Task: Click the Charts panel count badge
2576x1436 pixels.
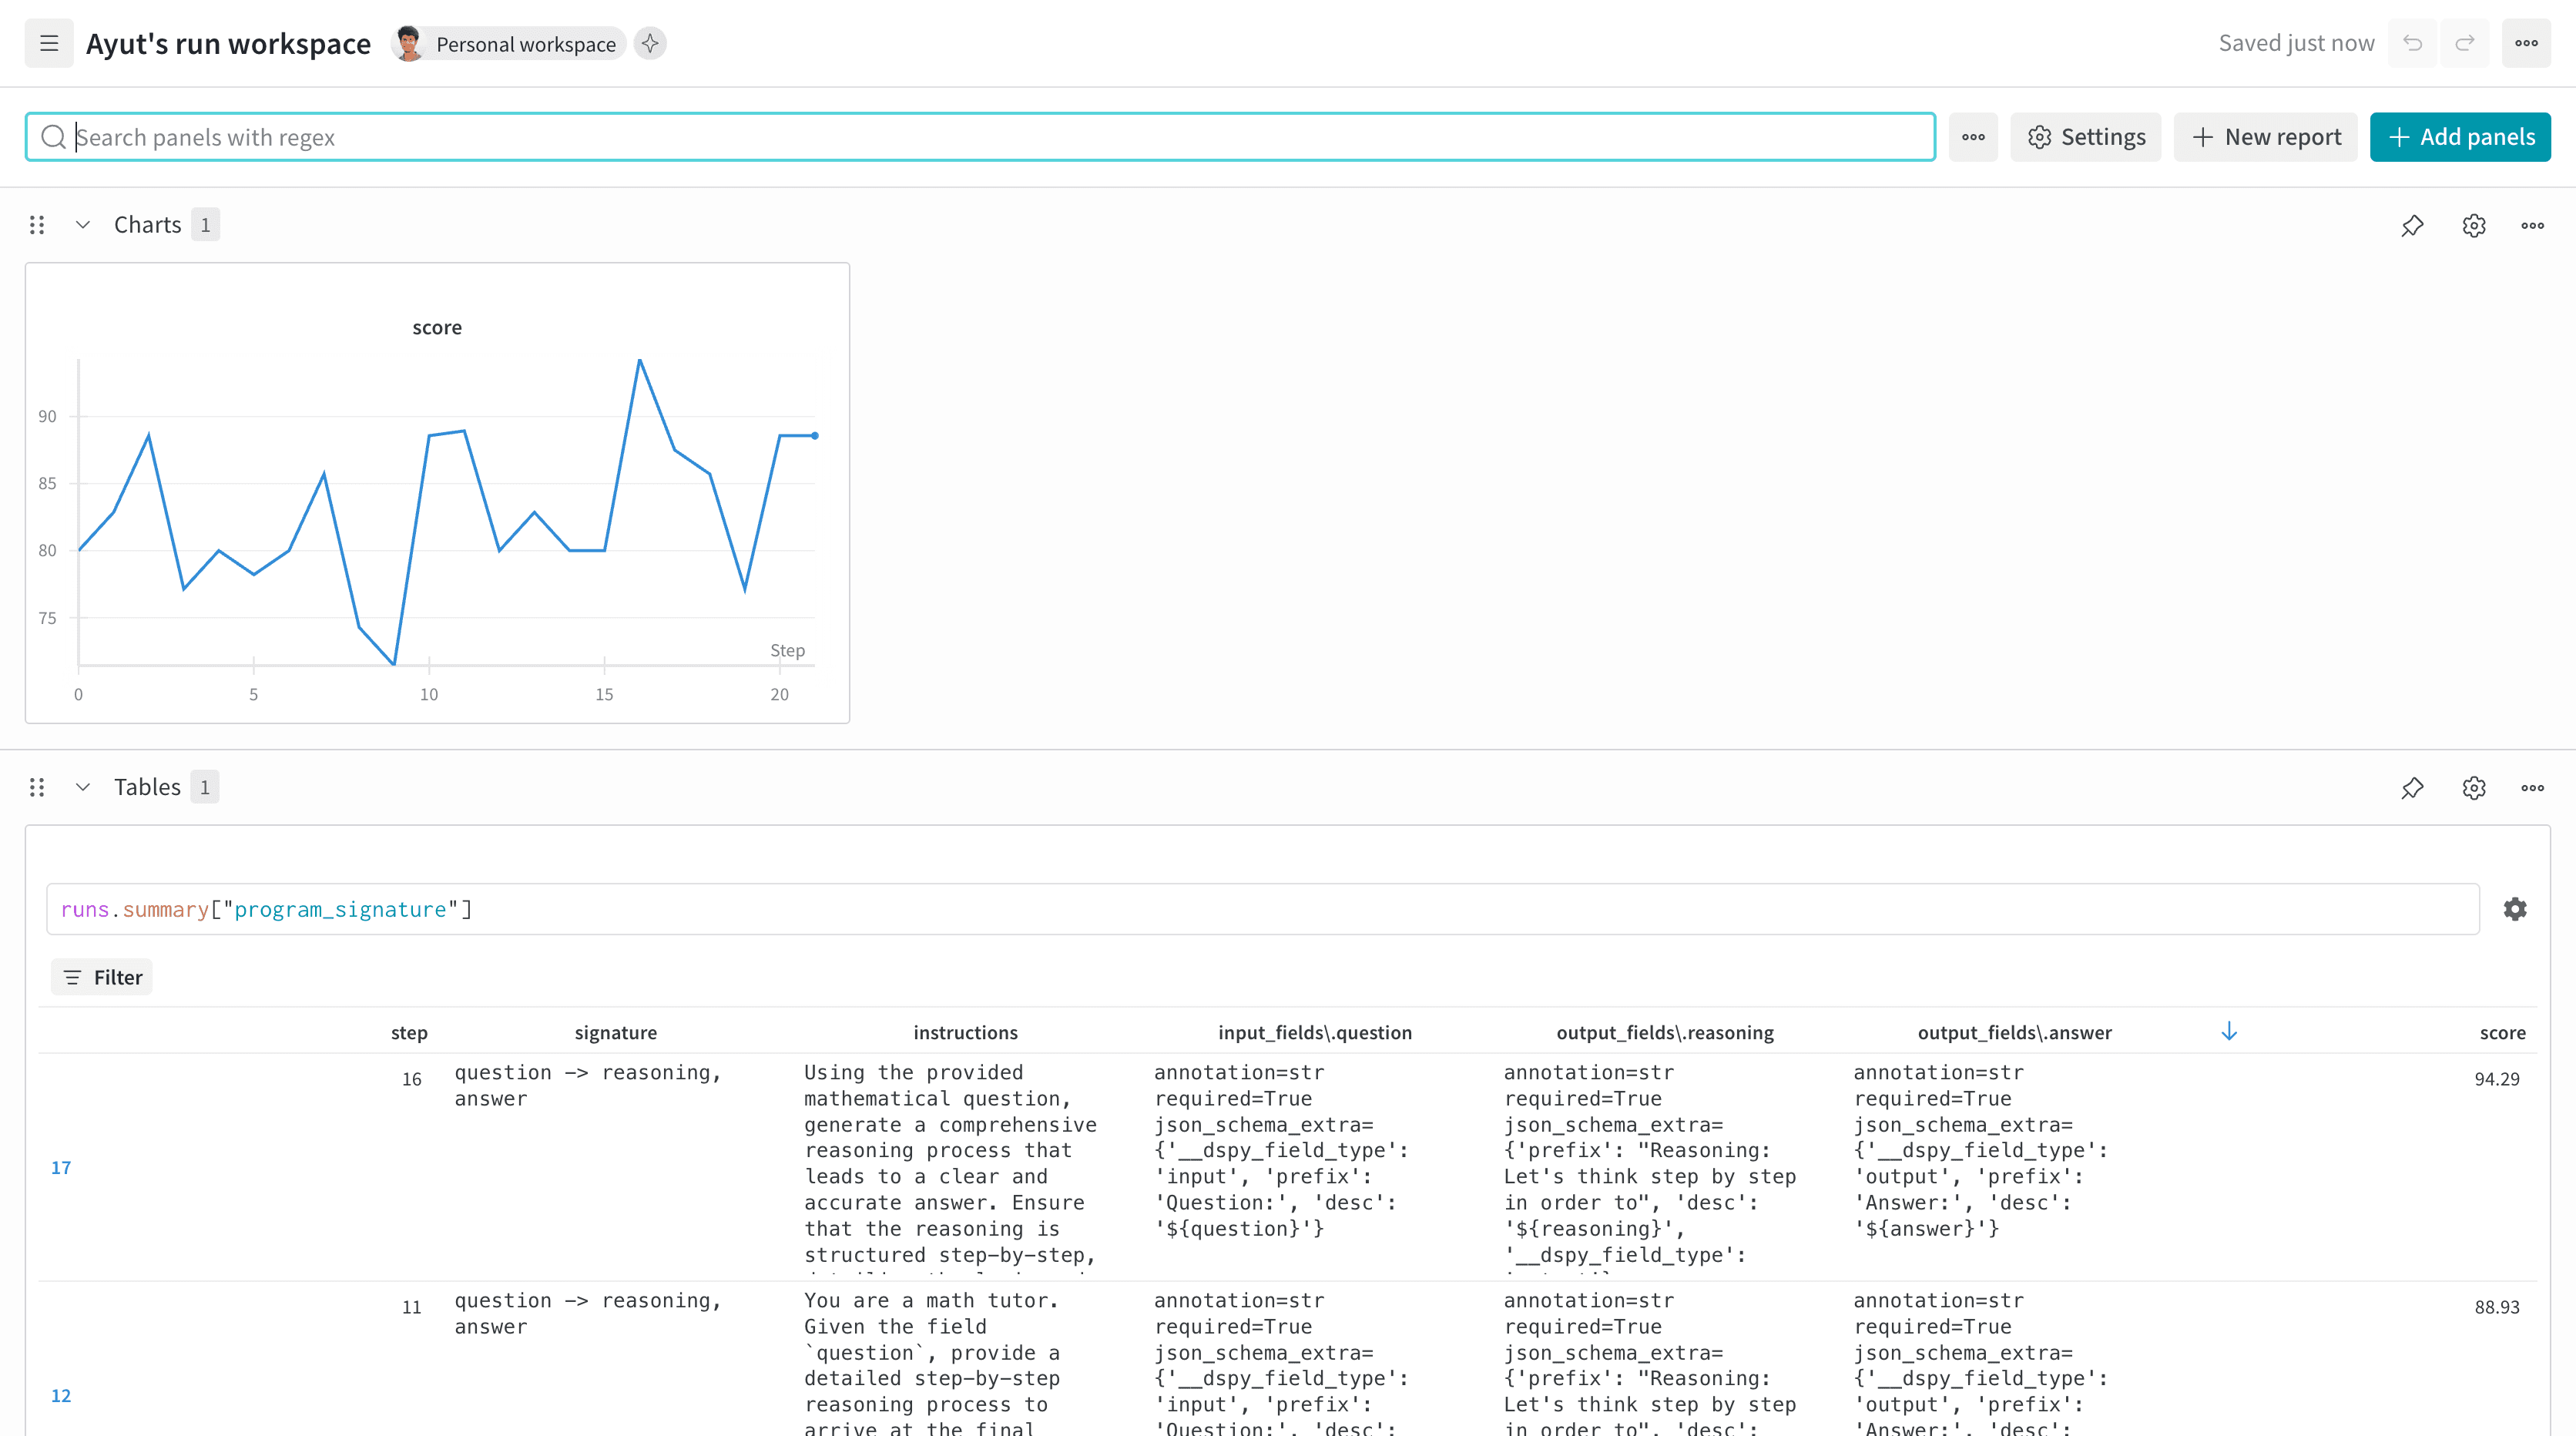Action: click(205, 225)
